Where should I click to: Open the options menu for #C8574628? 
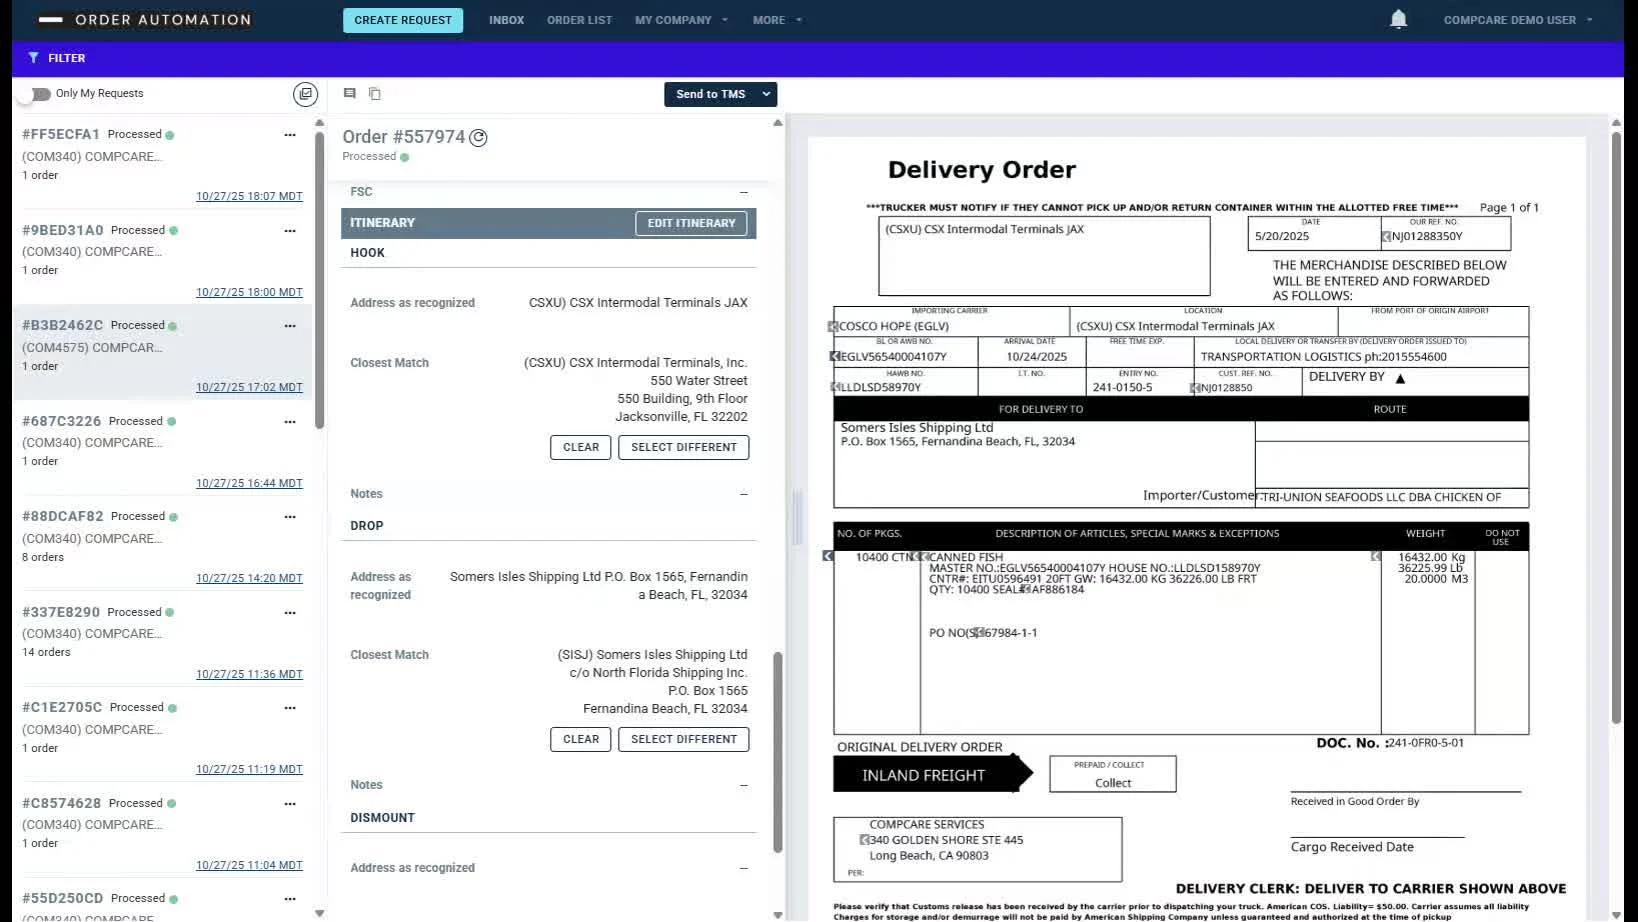click(290, 803)
